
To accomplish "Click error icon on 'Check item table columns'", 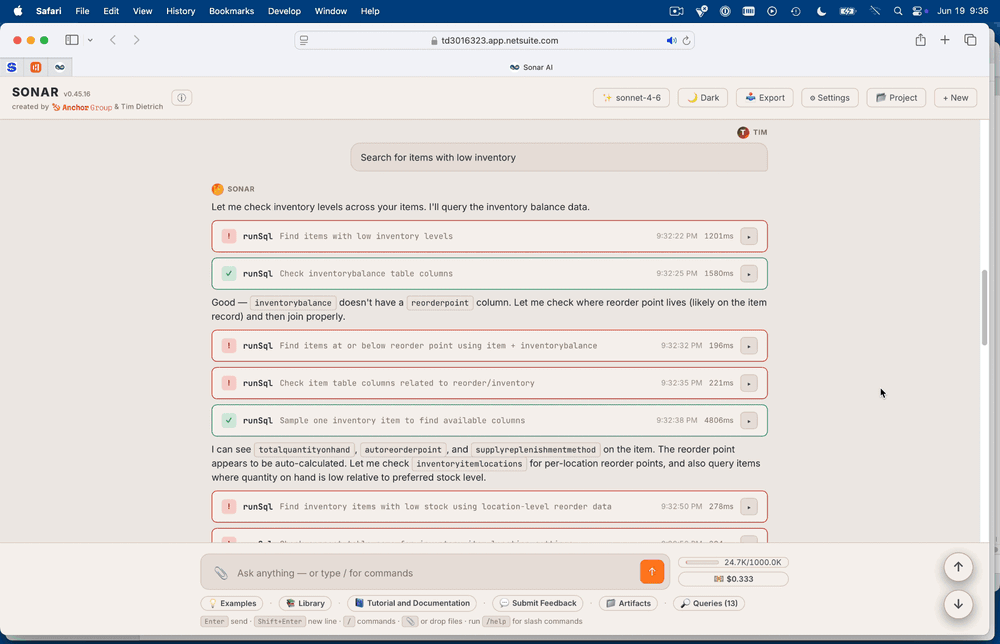I will pos(229,383).
